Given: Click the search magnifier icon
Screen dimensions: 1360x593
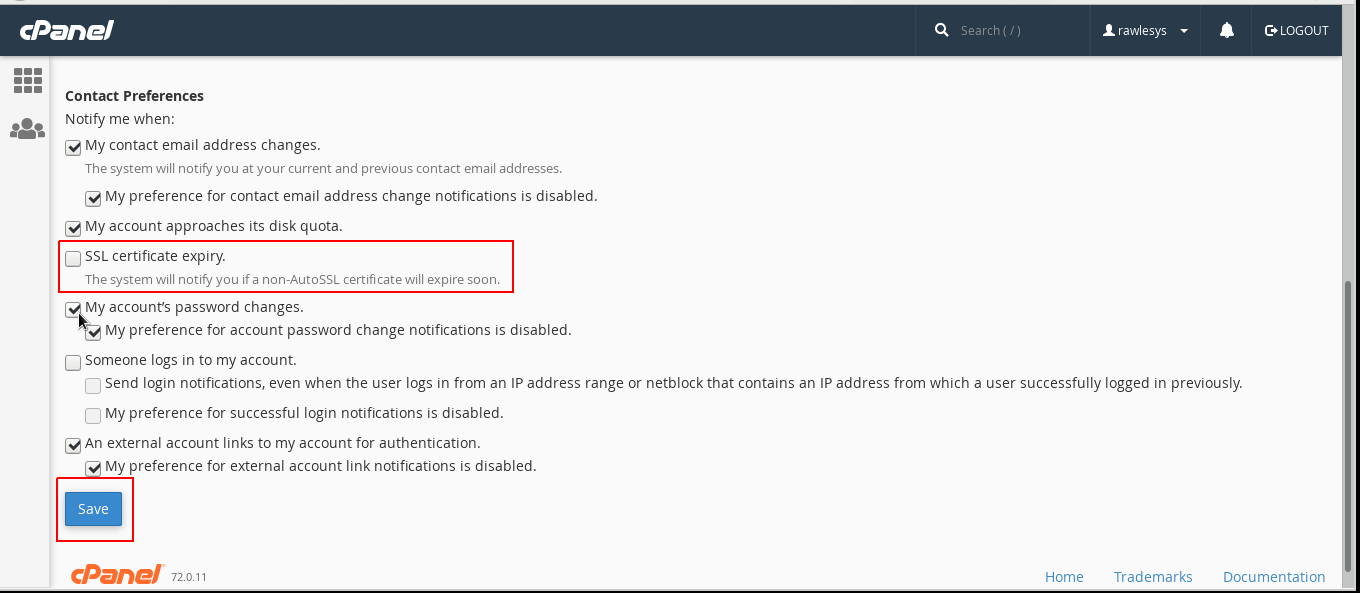Looking at the screenshot, I should (941, 29).
